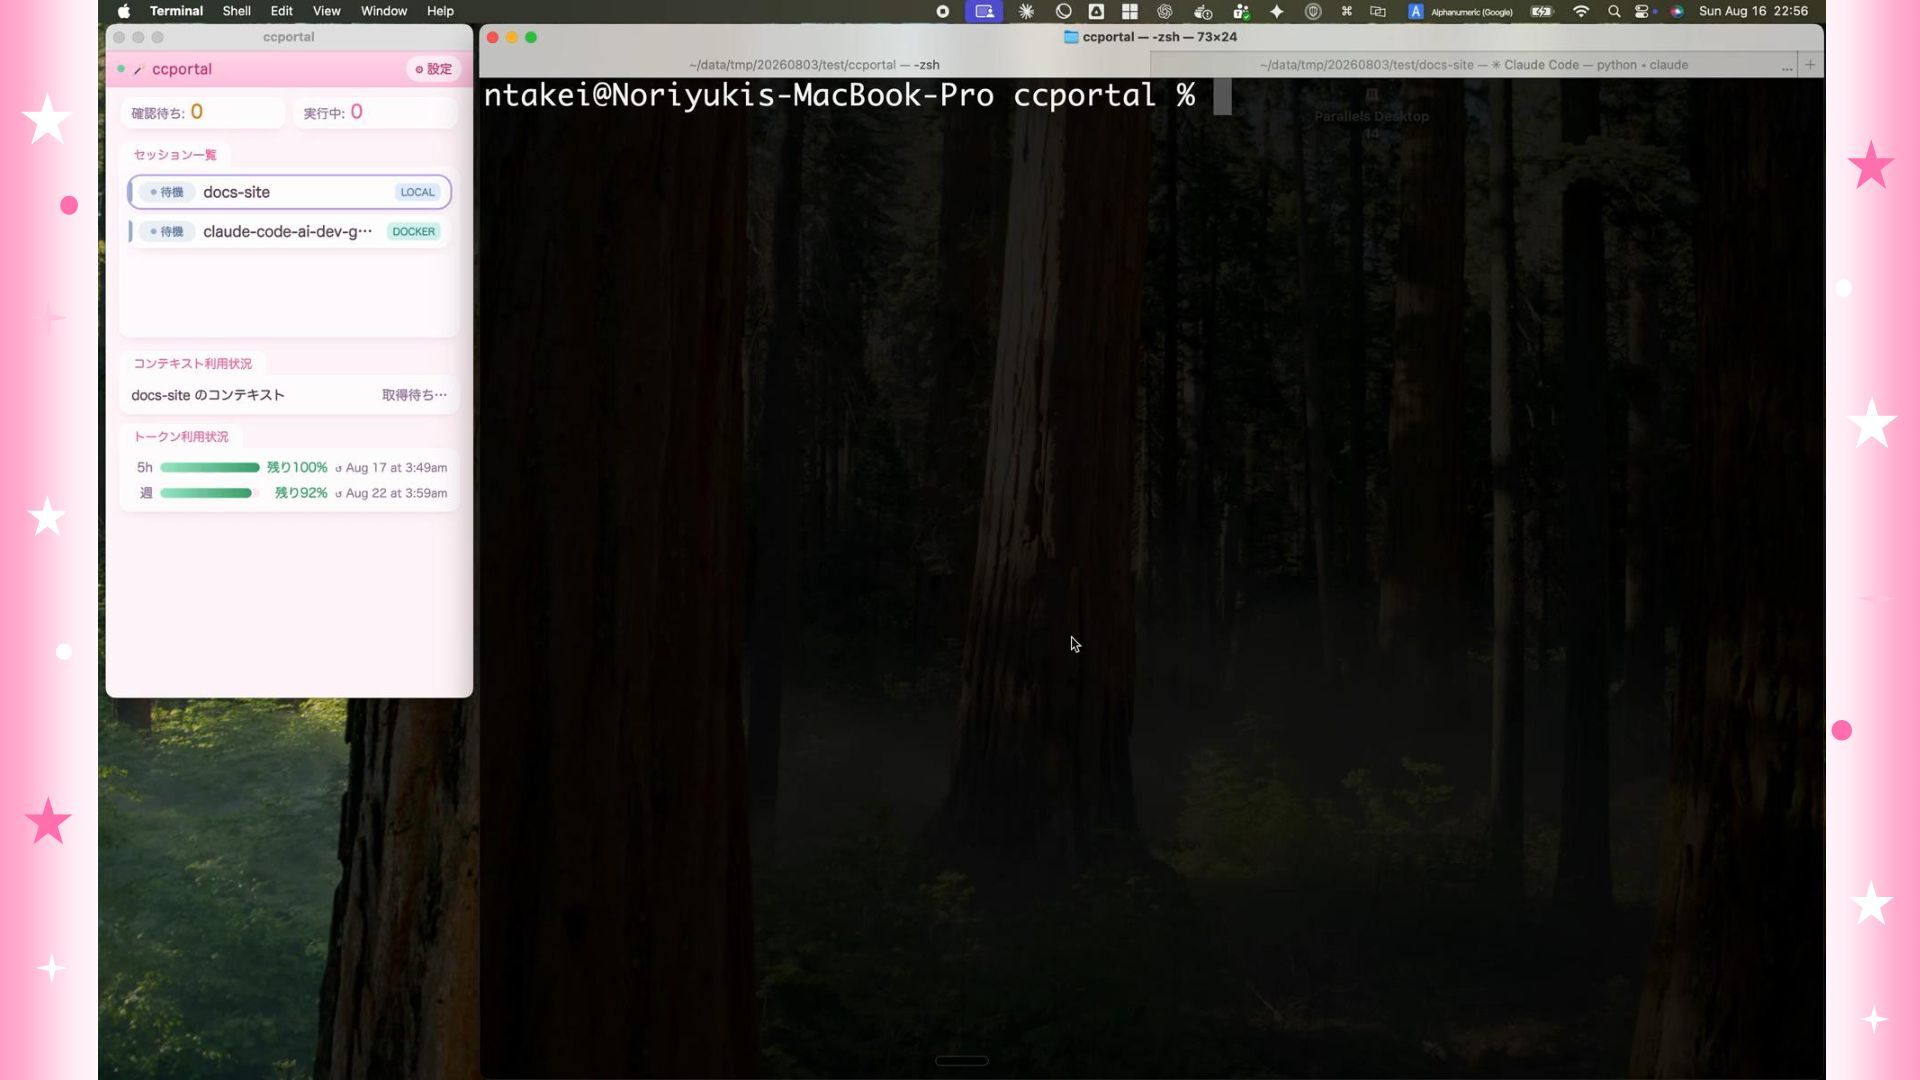
Task: Click the folder proxy icon in terminal title
Action: [1071, 37]
